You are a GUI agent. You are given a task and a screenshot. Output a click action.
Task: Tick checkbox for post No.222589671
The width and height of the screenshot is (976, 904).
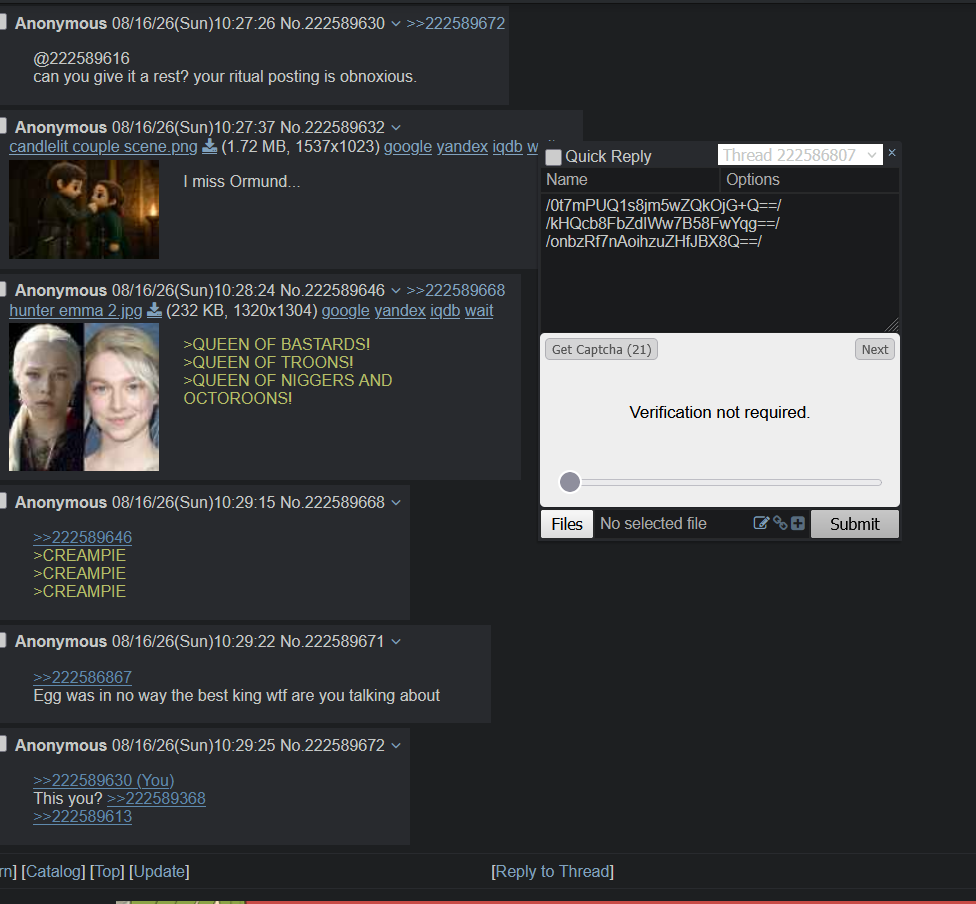pos(2,641)
